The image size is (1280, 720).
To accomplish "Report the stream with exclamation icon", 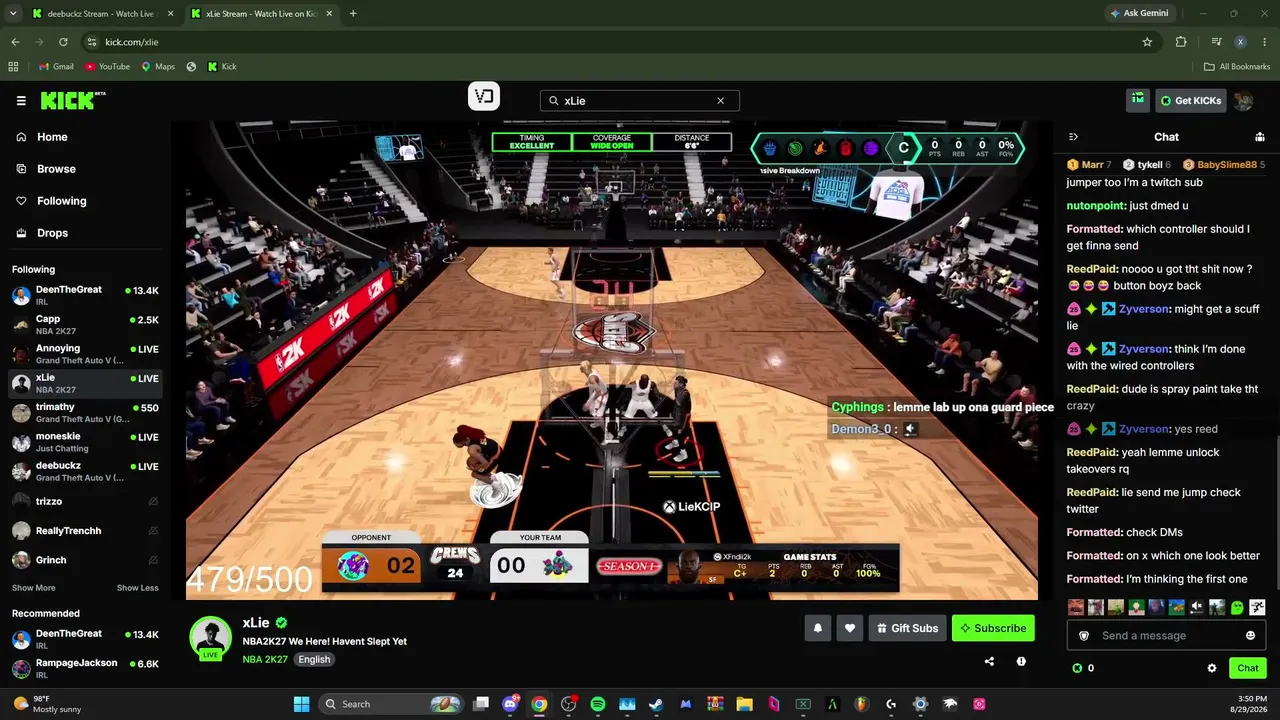I will point(1021,661).
